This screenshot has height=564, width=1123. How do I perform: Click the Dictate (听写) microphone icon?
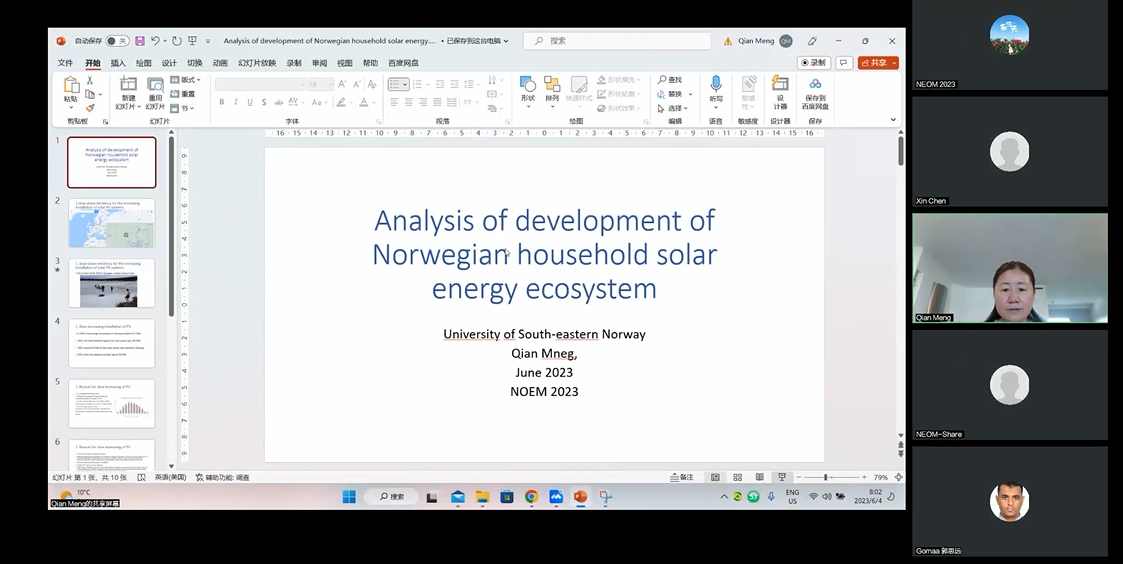[x=715, y=84]
